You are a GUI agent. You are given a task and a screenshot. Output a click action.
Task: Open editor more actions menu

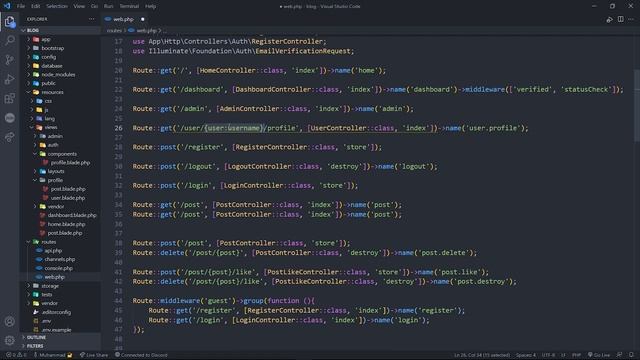pyautogui.click(x=631, y=19)
